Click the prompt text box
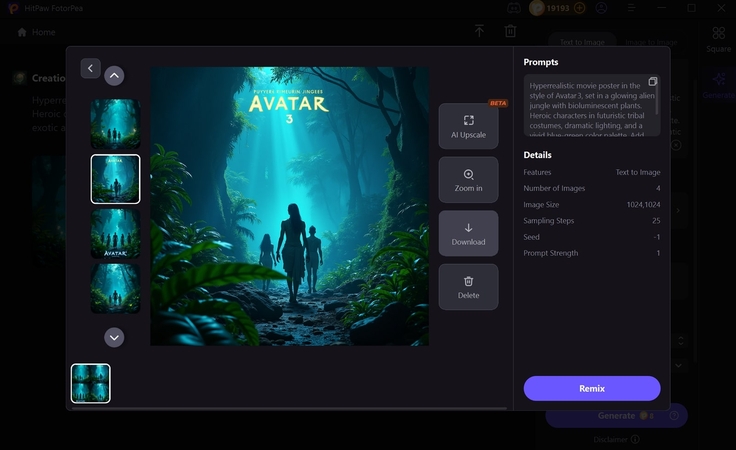736x450 pixels. [591, 105]
